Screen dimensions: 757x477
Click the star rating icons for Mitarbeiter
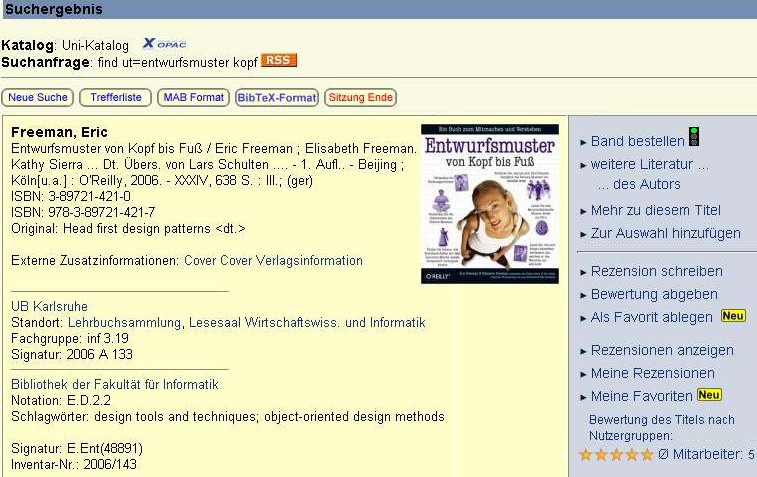pos(616,455)
